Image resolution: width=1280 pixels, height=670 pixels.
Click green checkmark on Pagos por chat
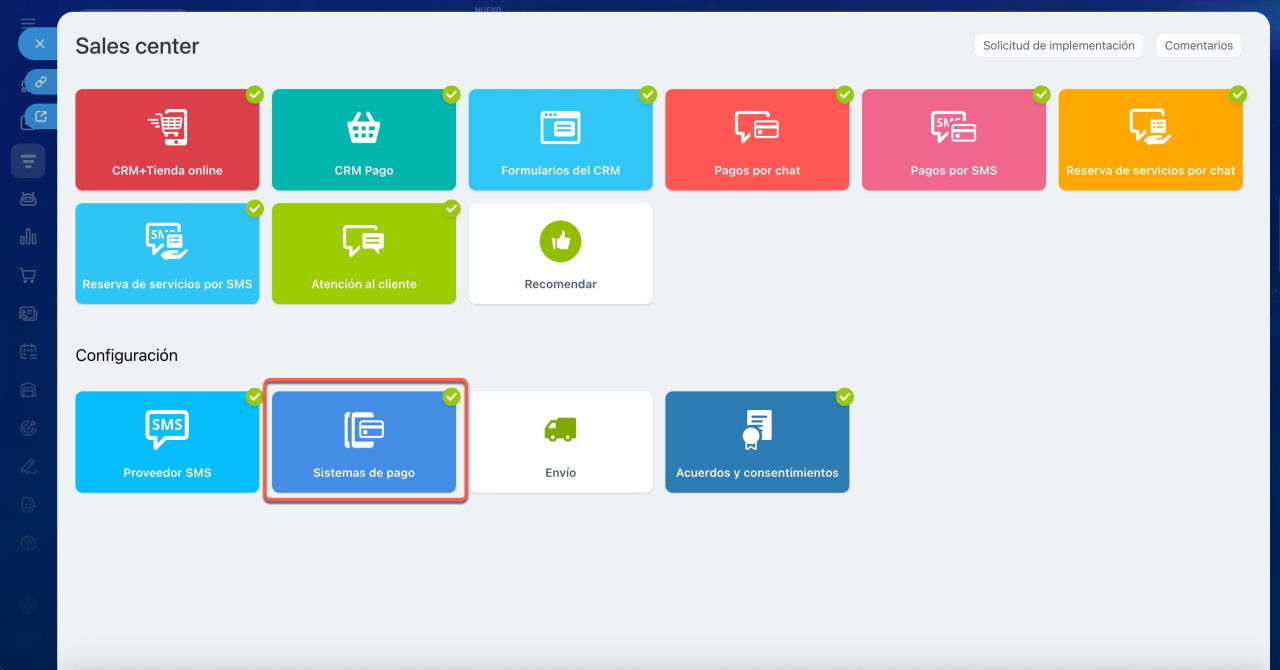845,94
